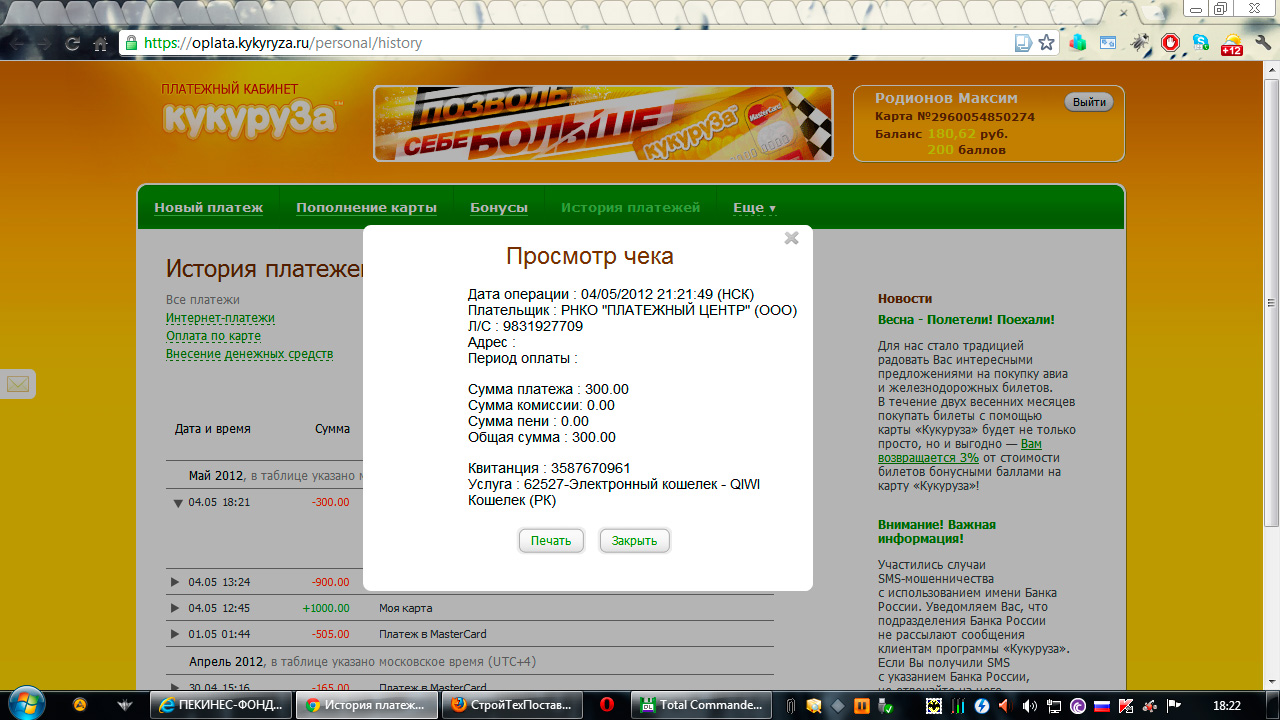Open the История платежей menu tab
This screenshot has height=720, width=1280.
[630, 208]
